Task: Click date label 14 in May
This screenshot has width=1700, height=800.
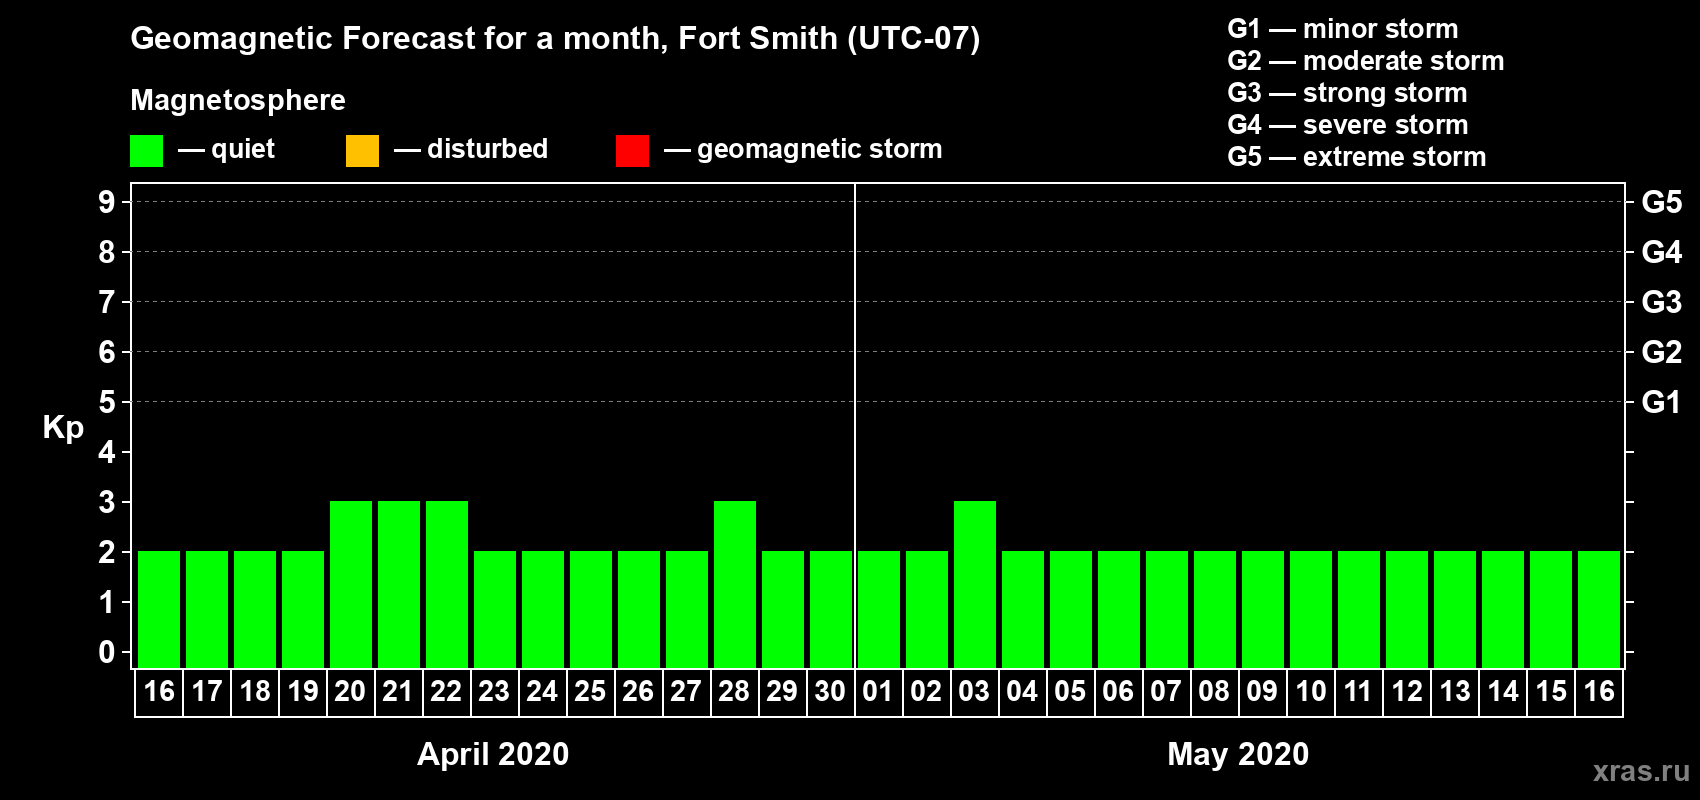Action: coord(1503,691)
